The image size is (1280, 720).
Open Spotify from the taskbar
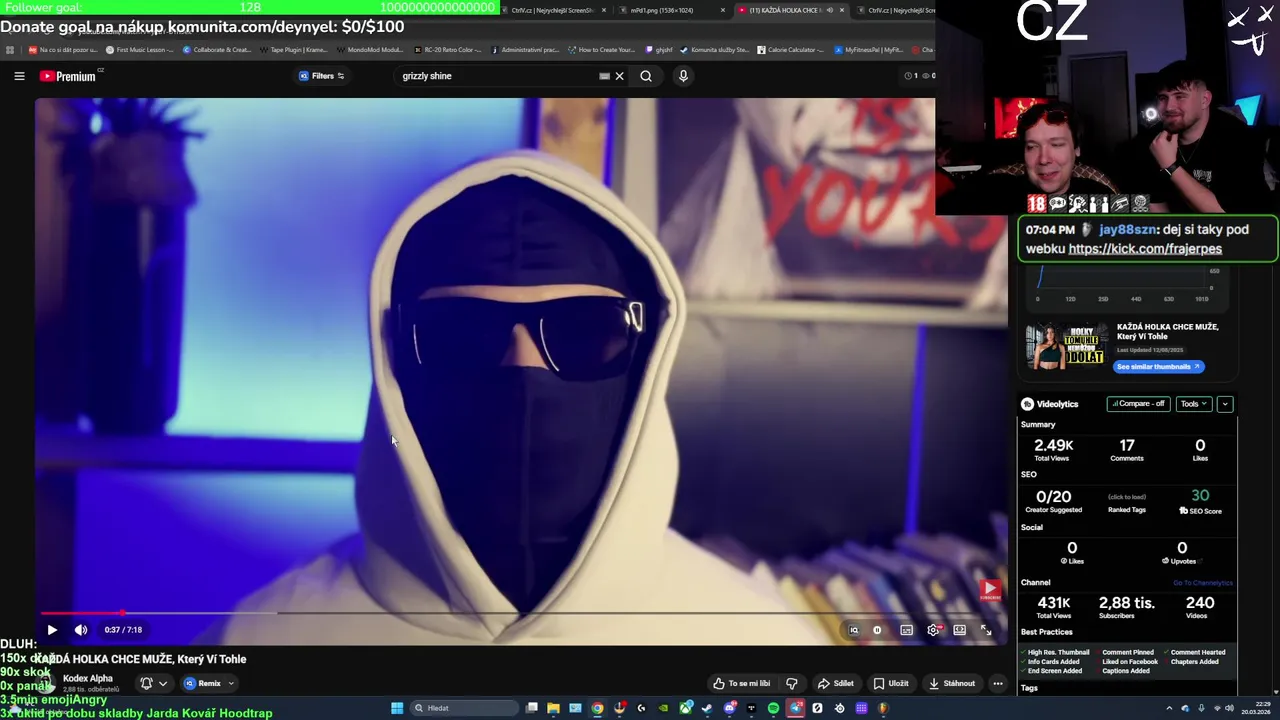click(773, 708)
